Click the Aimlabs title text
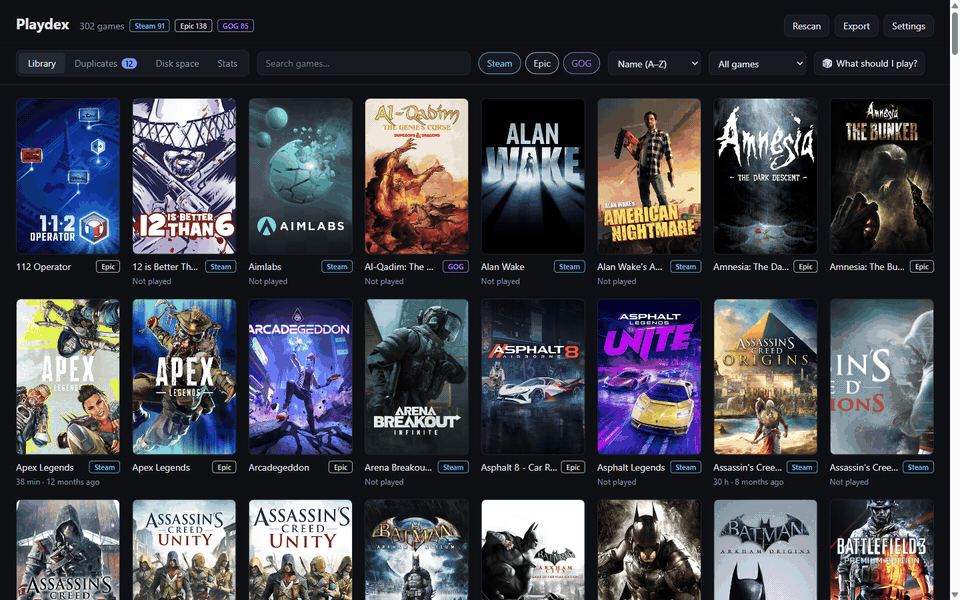The width and height of the screenshot is (960, 600). [x=265, y=267]
